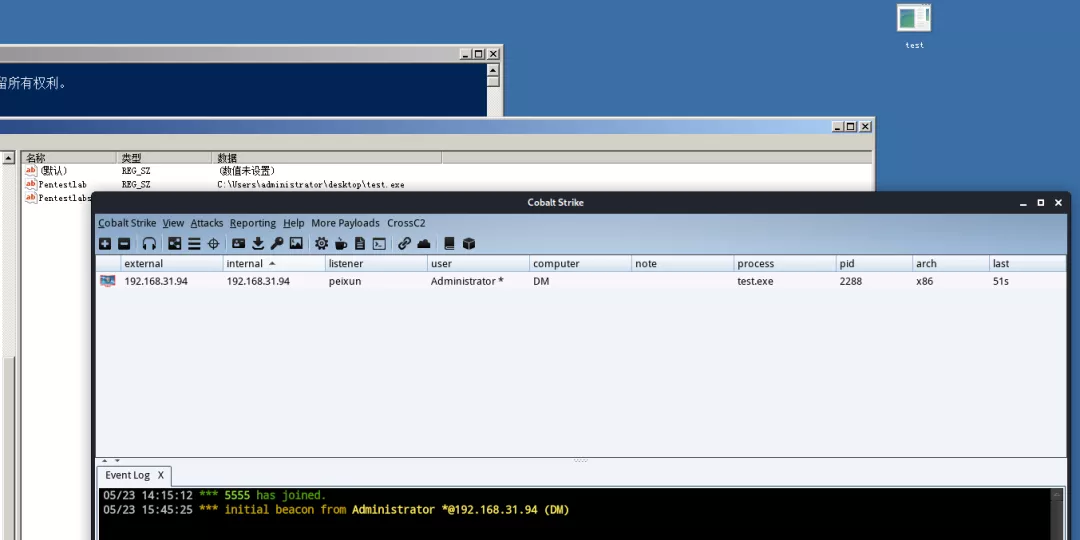Sort sessions by last column
Screen dimensions: 1080x540
point(1027,264)
